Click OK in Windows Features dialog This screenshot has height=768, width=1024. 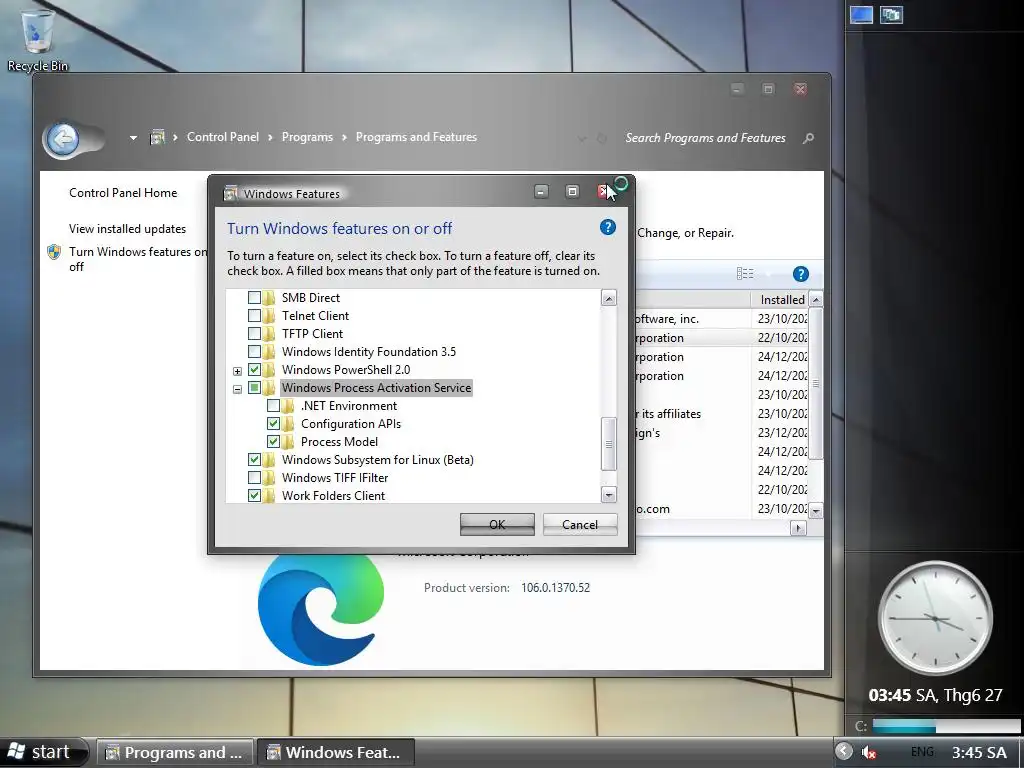click(x=497, y=524)
